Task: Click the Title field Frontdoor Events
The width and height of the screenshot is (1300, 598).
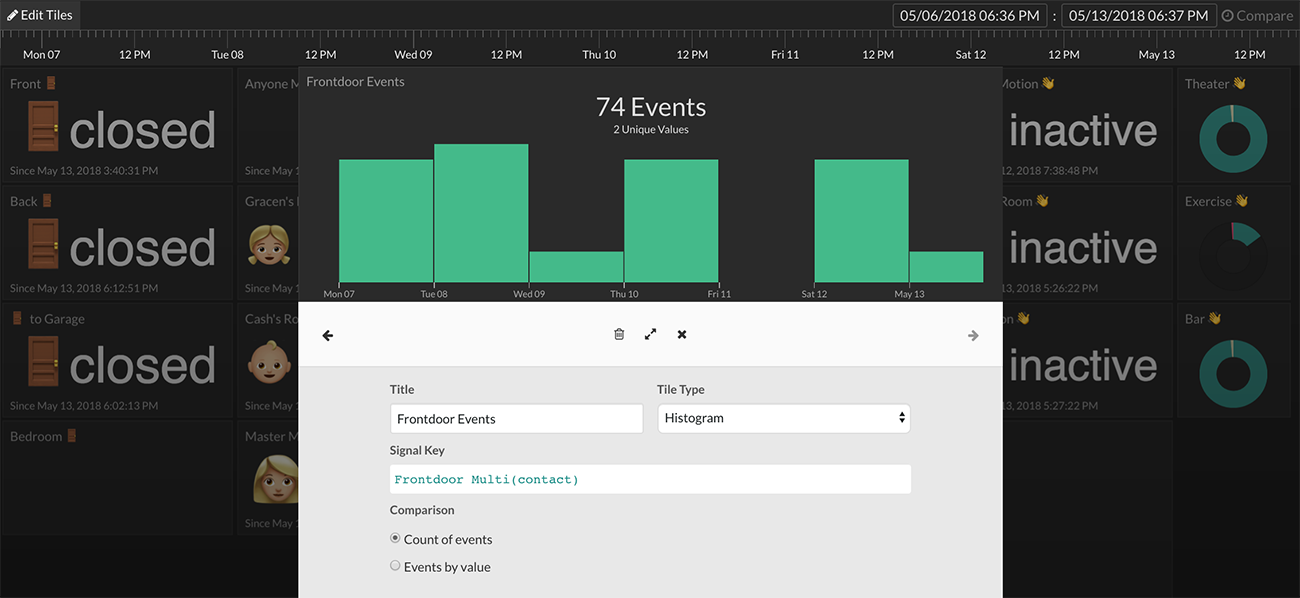Action: pos(516,419)
